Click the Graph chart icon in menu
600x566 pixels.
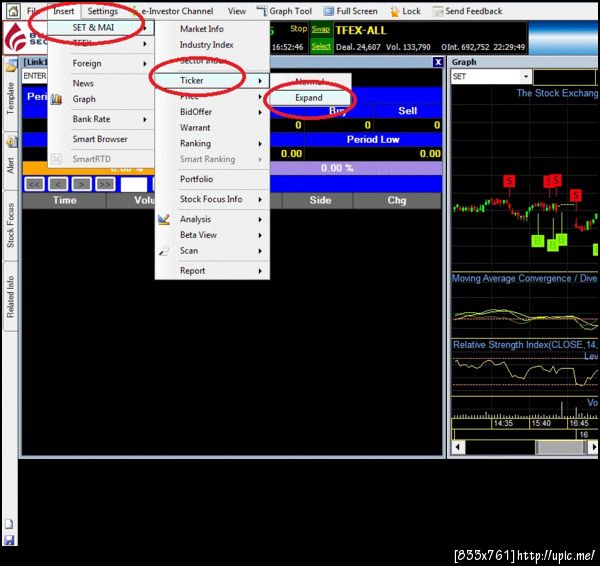56,99
